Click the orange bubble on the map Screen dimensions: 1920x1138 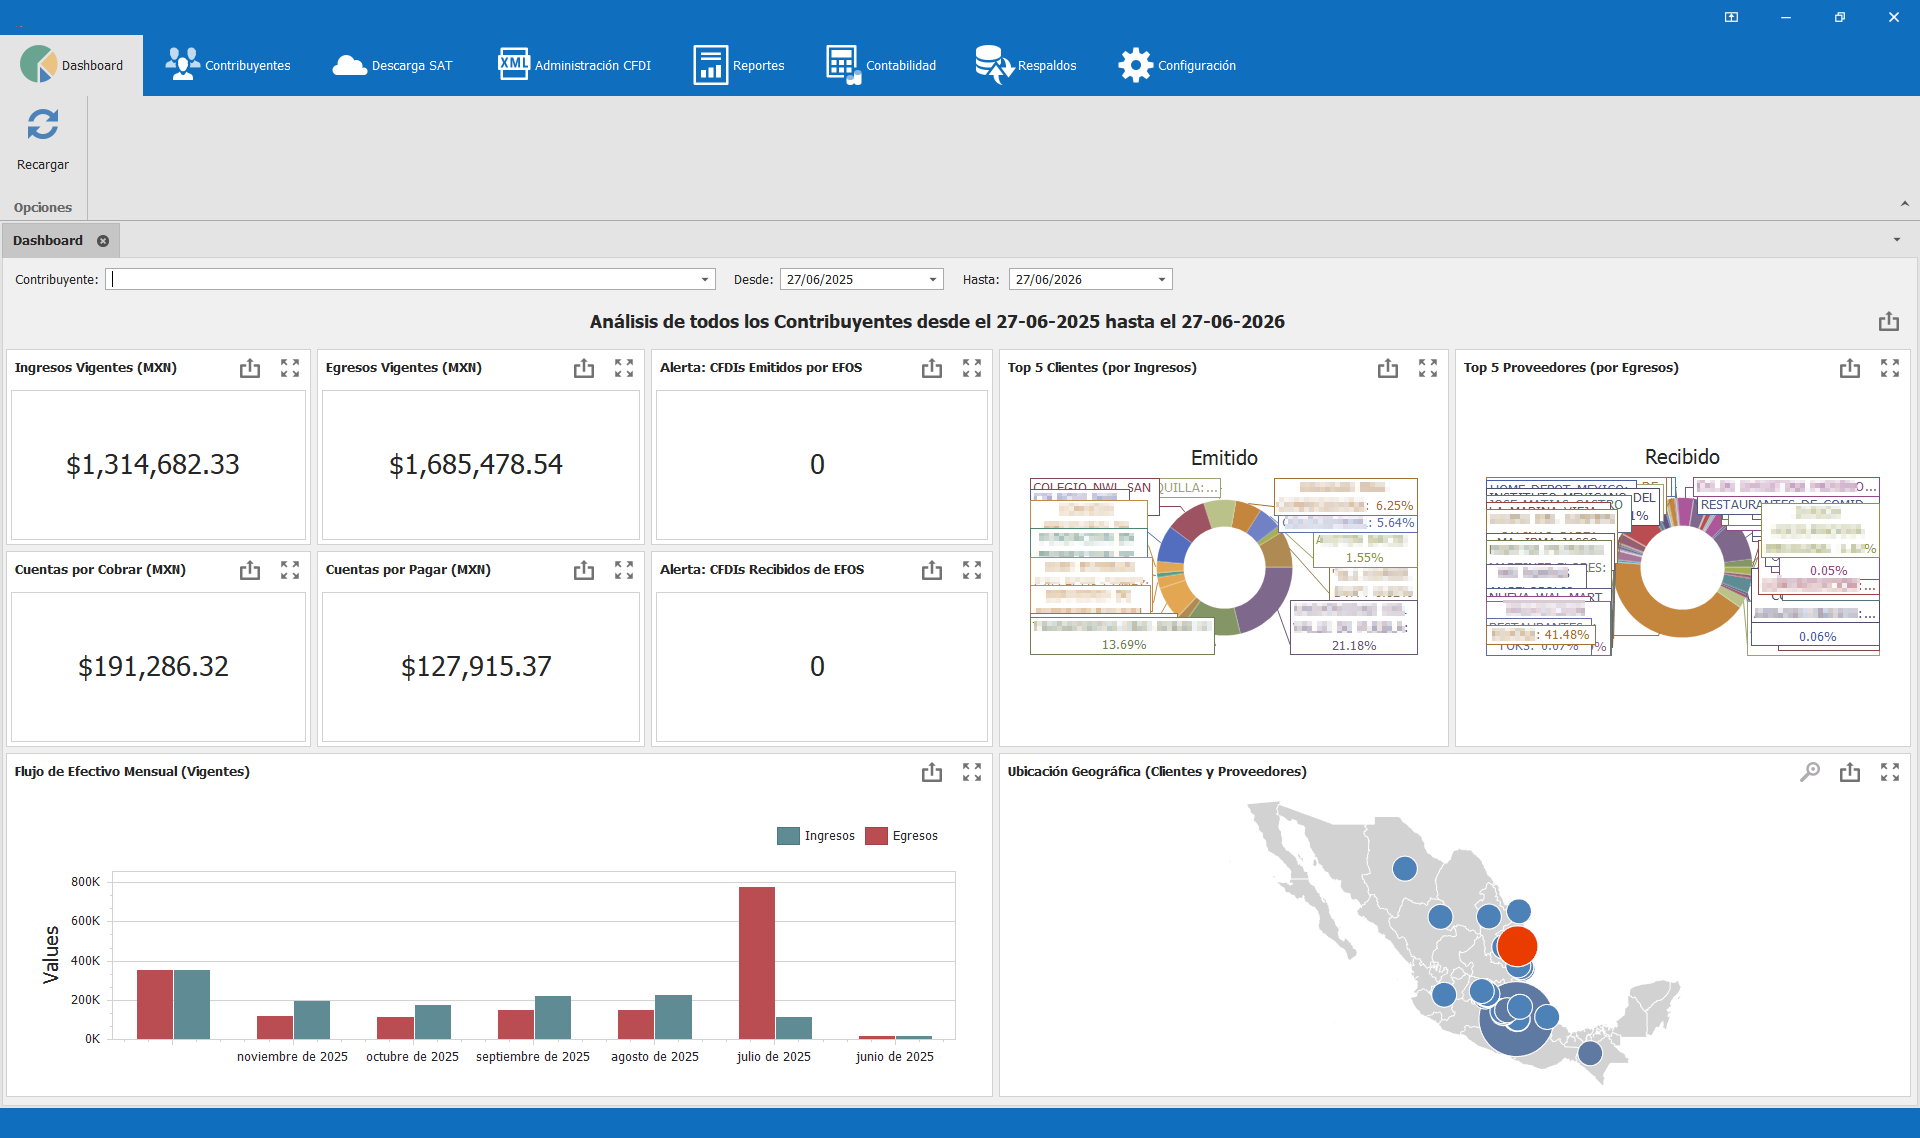[1517, 946]
